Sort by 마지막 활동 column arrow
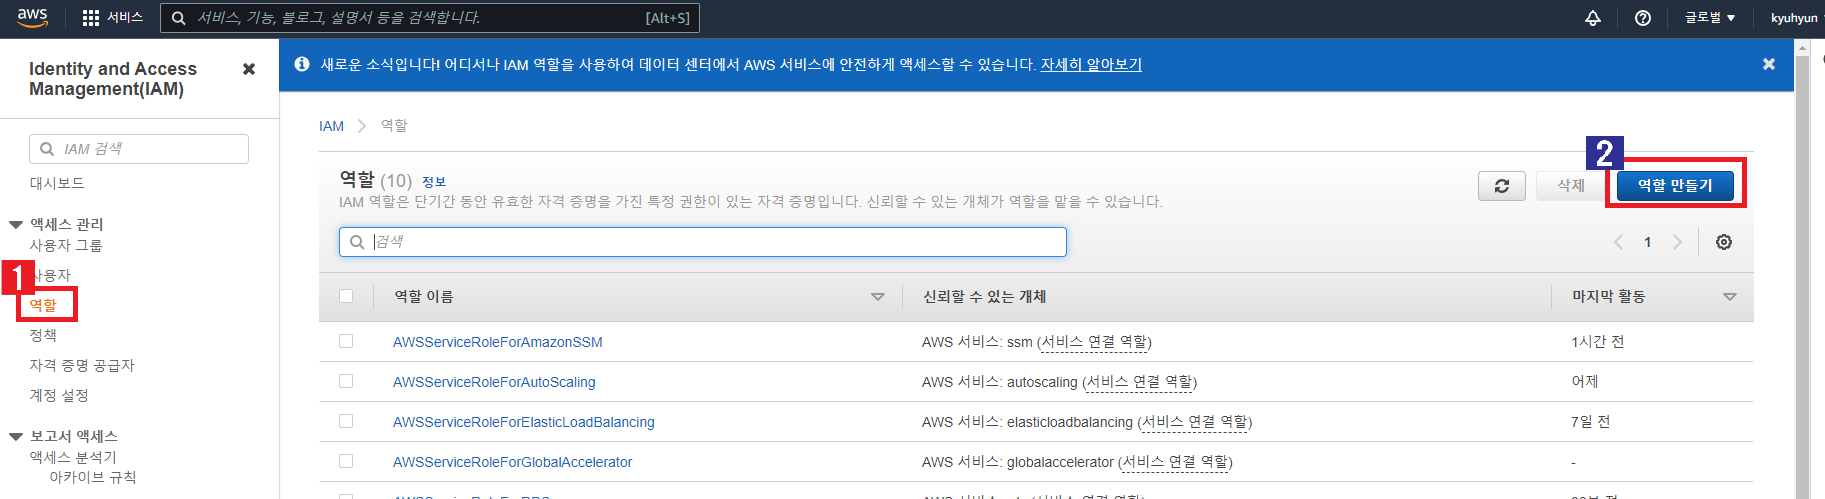Image resolution: width=1825 pixels, height=499 pixels. 1730,297
